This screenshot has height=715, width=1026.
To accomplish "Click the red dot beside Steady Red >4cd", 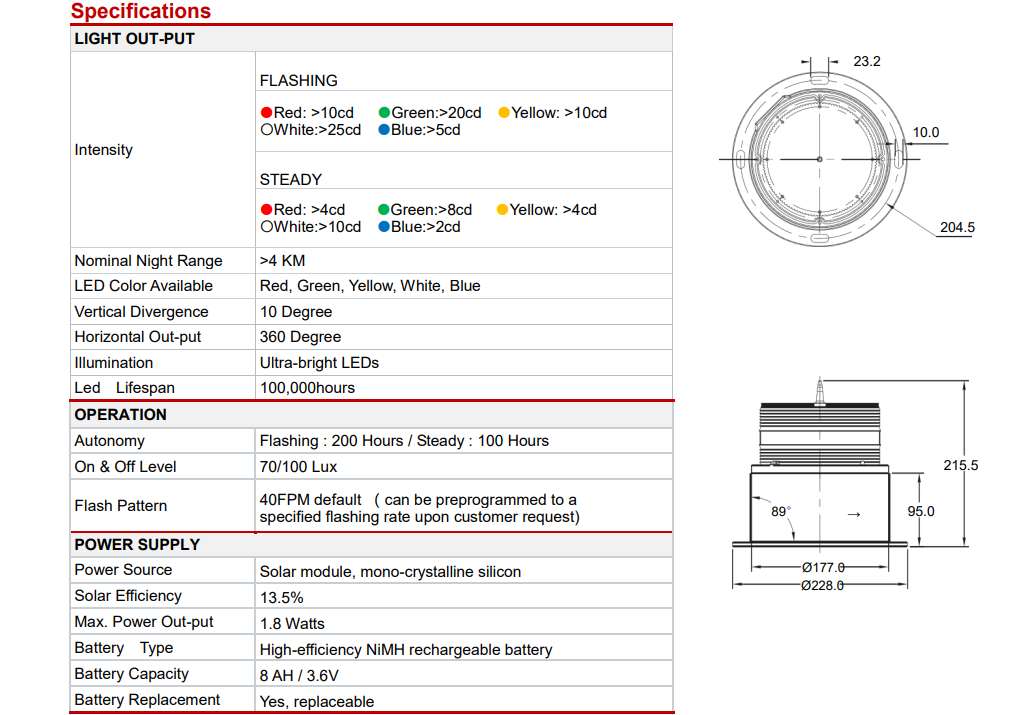I will [266, 210].
